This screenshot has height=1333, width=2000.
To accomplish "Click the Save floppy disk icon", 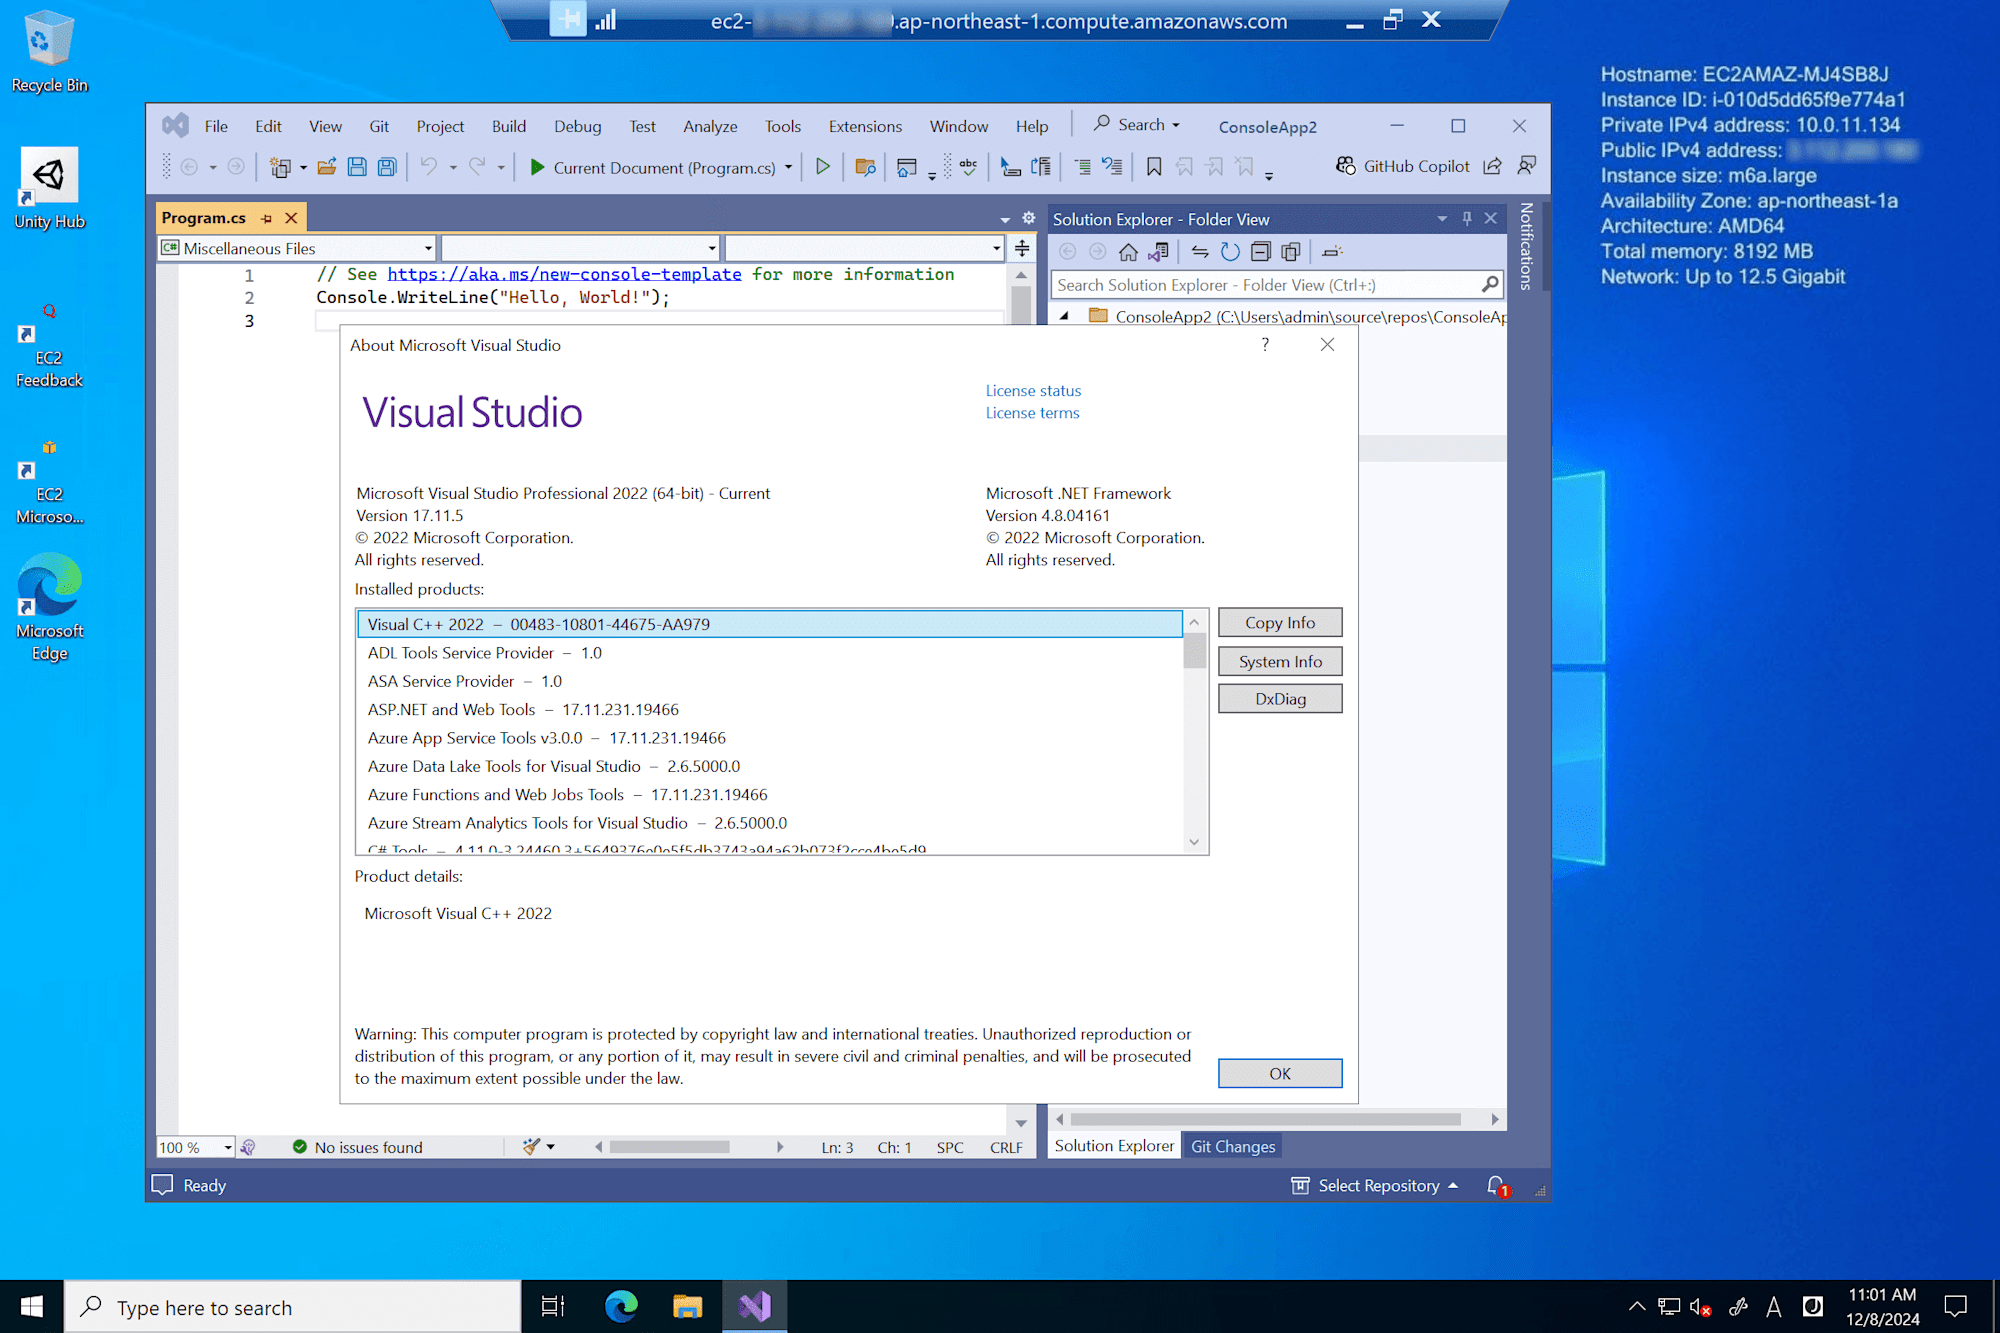I will pyautogui.click(x=357, y=167).
